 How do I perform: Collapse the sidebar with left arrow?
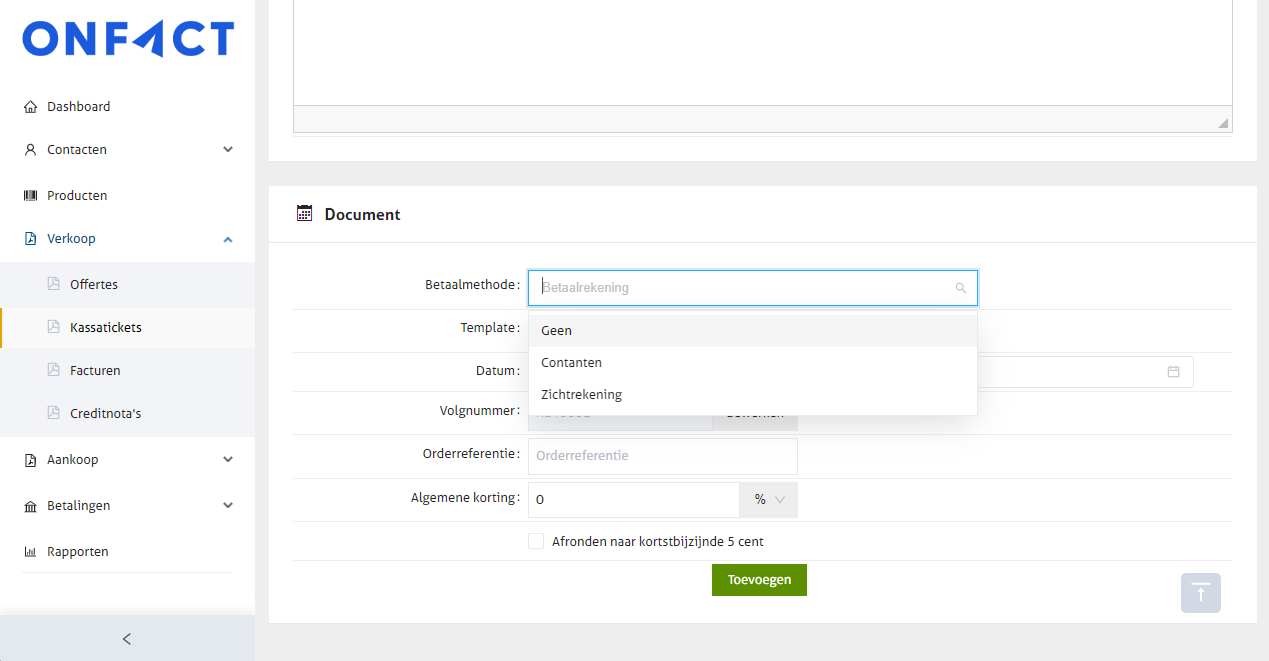pyautogui.click(x=127, y=639)
